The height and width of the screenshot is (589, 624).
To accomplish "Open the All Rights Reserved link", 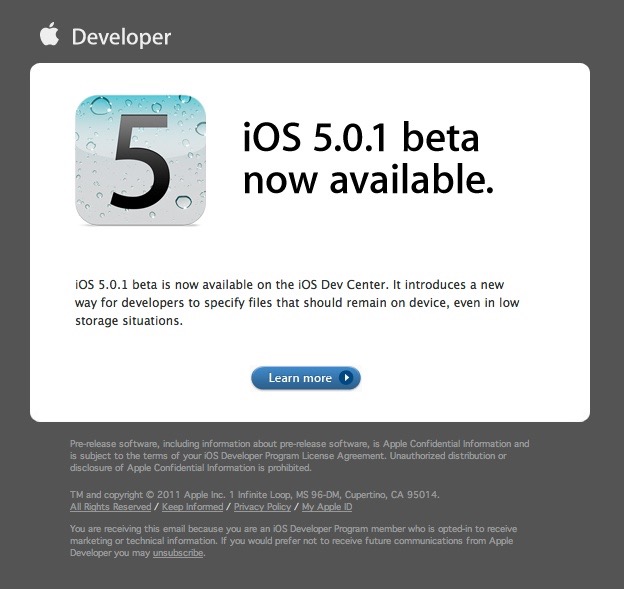I will 111,507.
